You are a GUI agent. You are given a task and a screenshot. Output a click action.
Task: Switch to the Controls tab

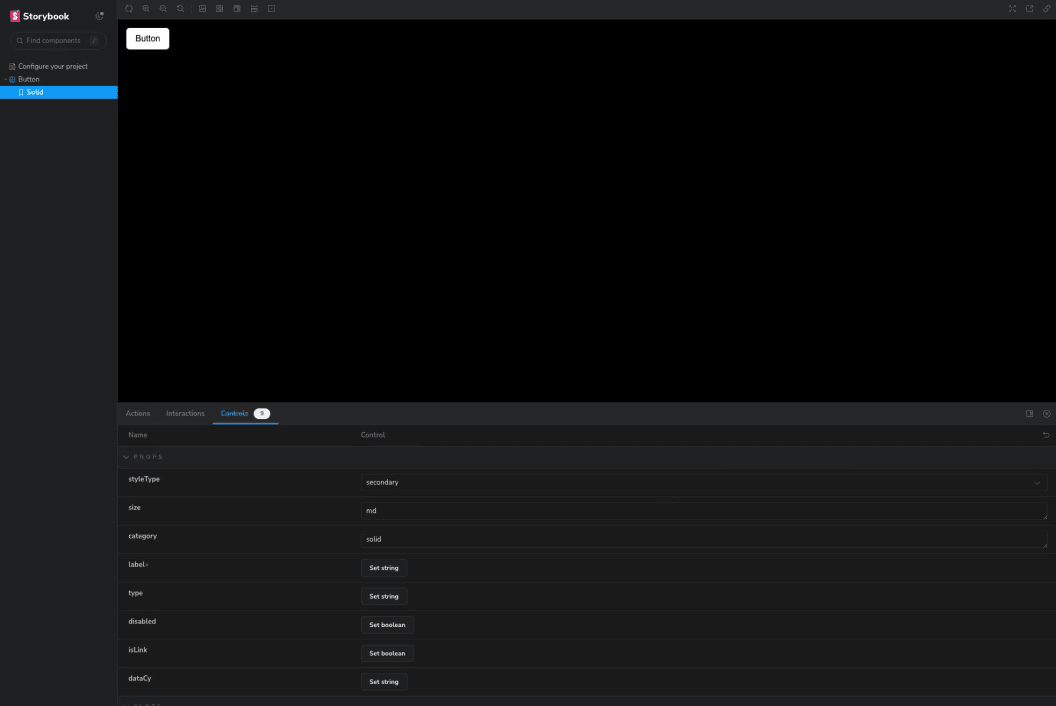pos(245,414)
